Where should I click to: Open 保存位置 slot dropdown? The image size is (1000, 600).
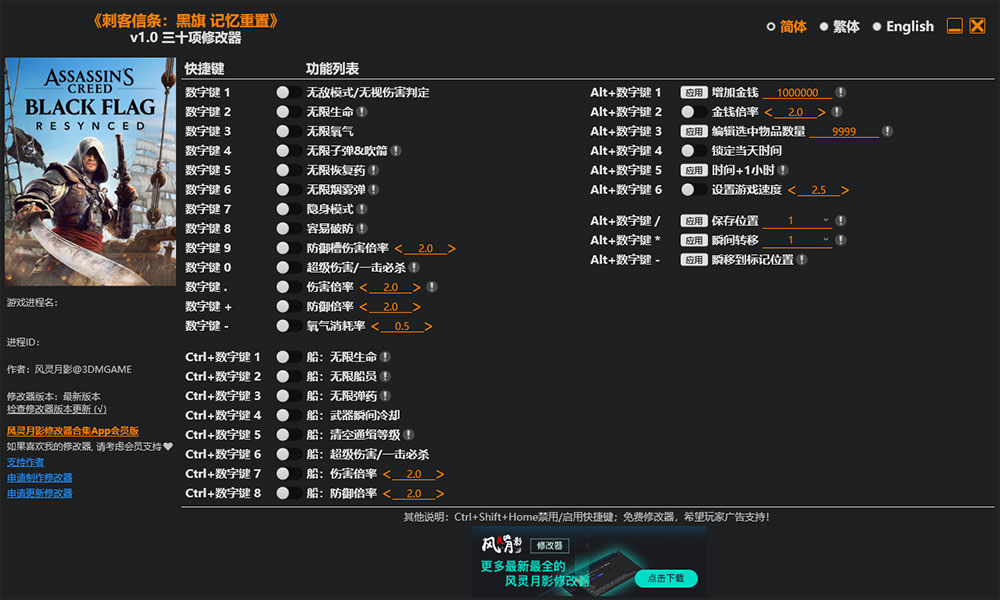pyautogui.click(x=797, y=221)
